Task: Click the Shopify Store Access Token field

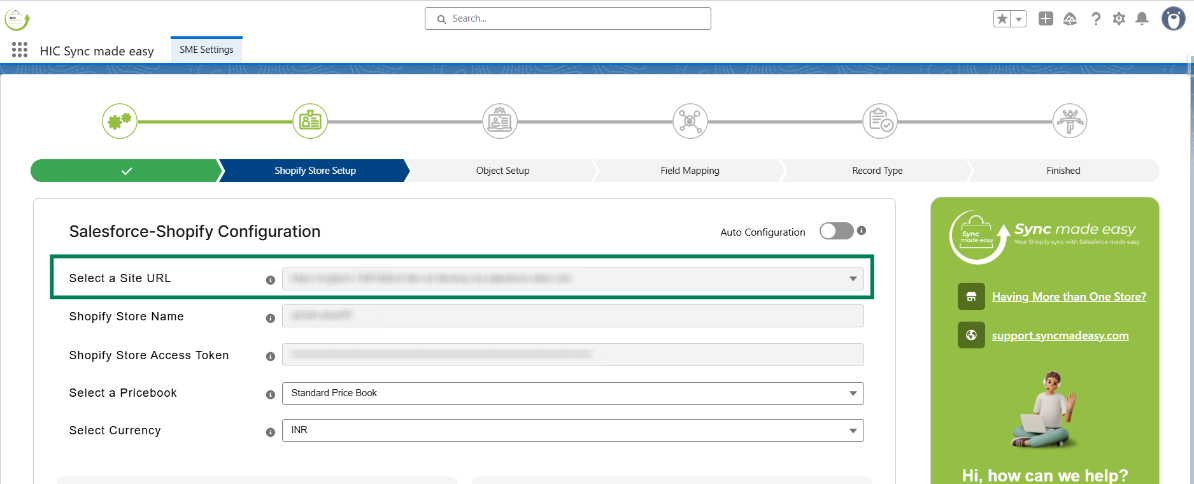Action: coord(573,355)
